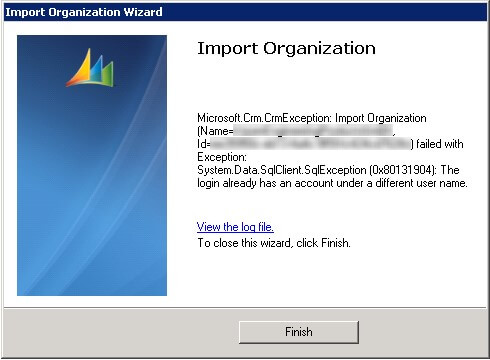Click the 'To close this wizard' instruction text
Image resolution: width=490 pixels, height=360 pixels.
tap(274, 243)
